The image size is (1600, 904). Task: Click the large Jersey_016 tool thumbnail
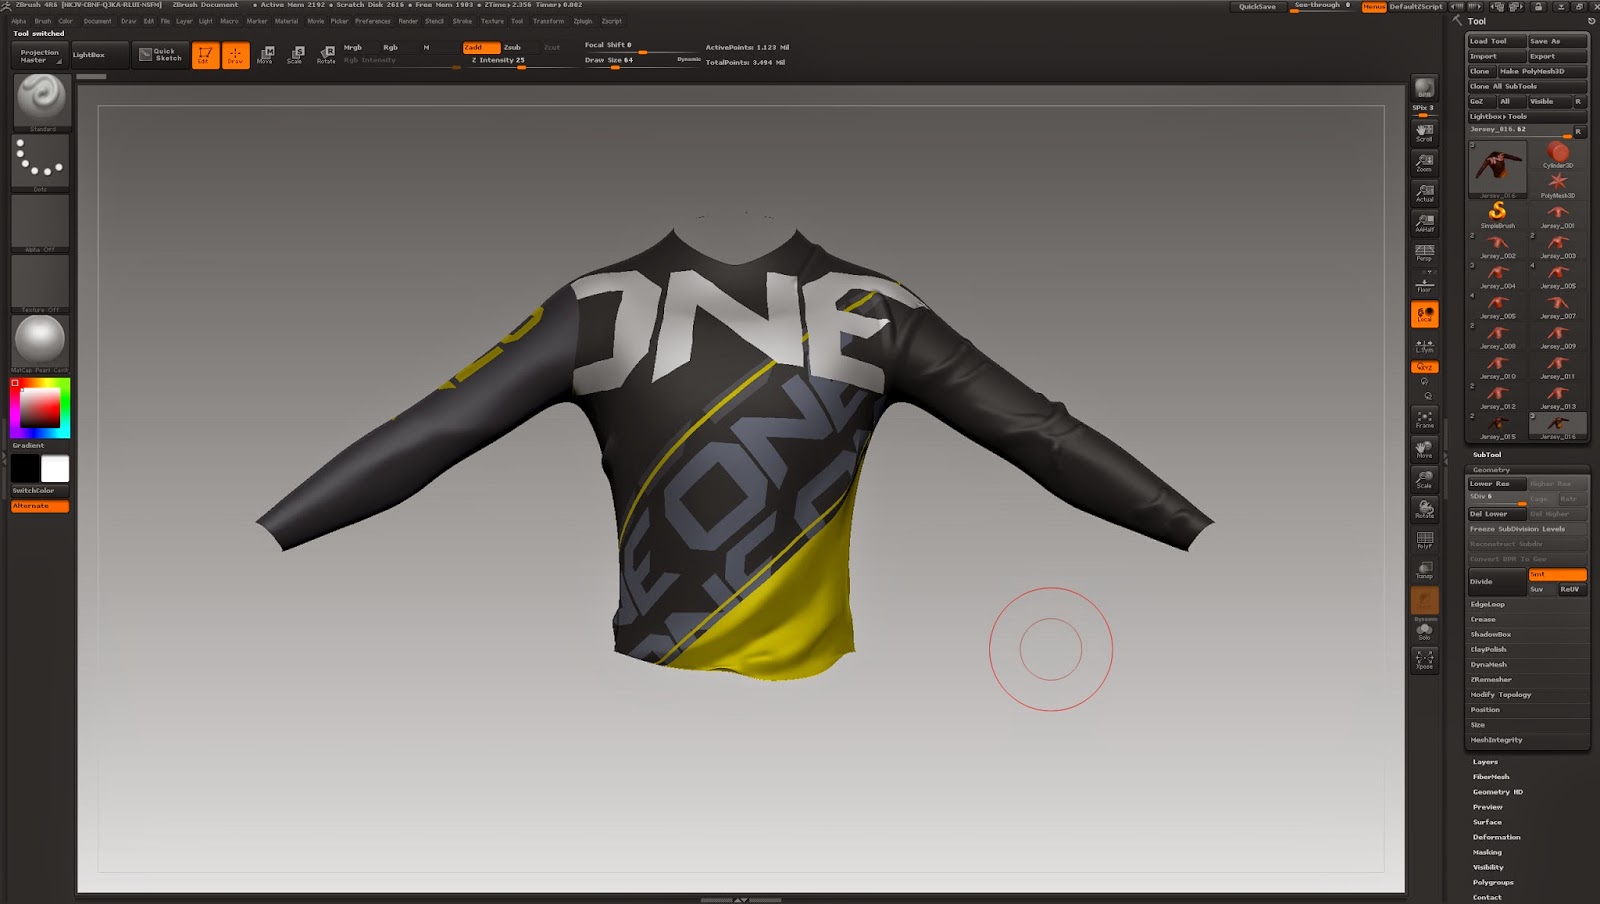1497,170
